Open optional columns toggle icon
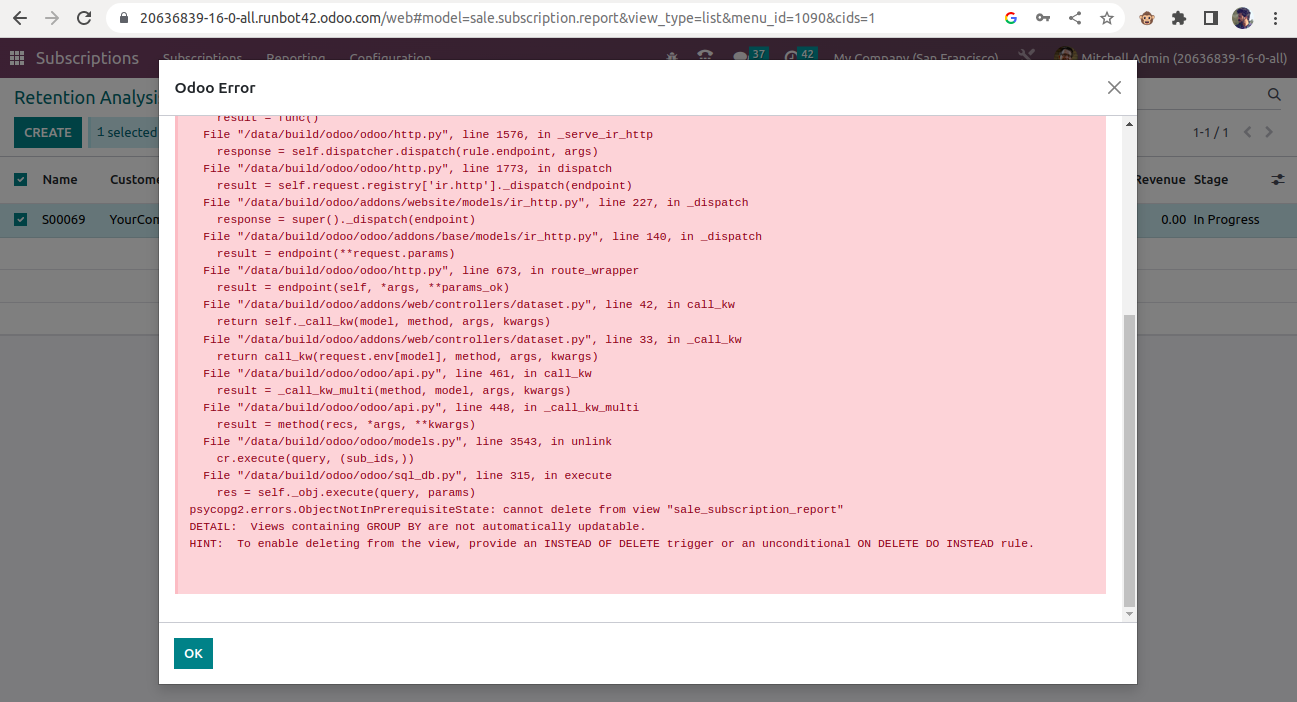The image size is (1297, 702). 1277,180
